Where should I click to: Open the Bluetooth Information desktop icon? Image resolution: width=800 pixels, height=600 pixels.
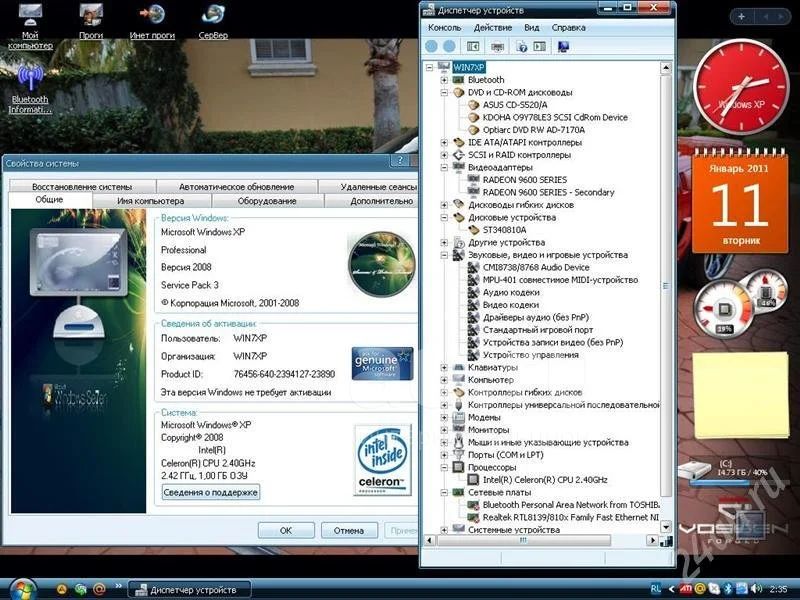[x=30, y=89]
